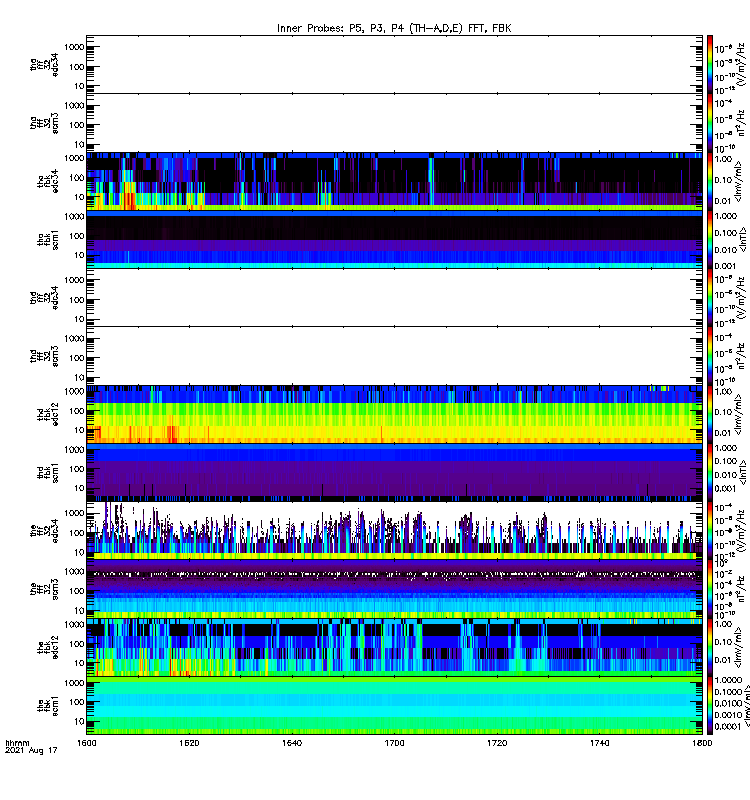This screenshot has width=750, height=800.
Task: Select the 'the fff 32 scm3' panel label
Action: (x=44, y=589)
